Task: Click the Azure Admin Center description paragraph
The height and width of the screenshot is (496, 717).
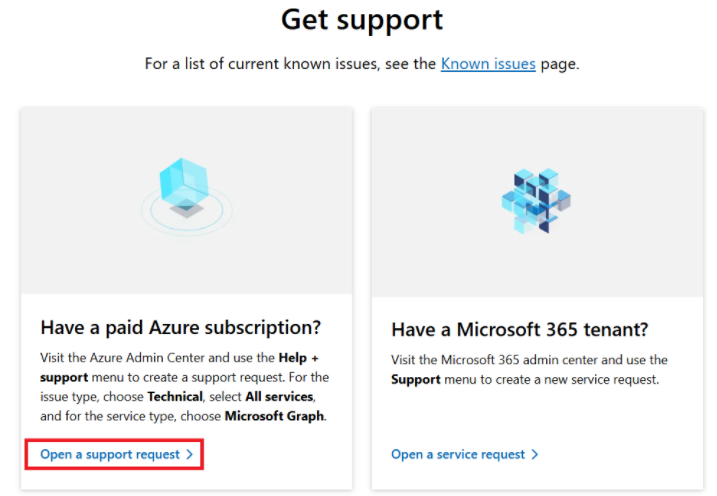Action: (184, 387)
